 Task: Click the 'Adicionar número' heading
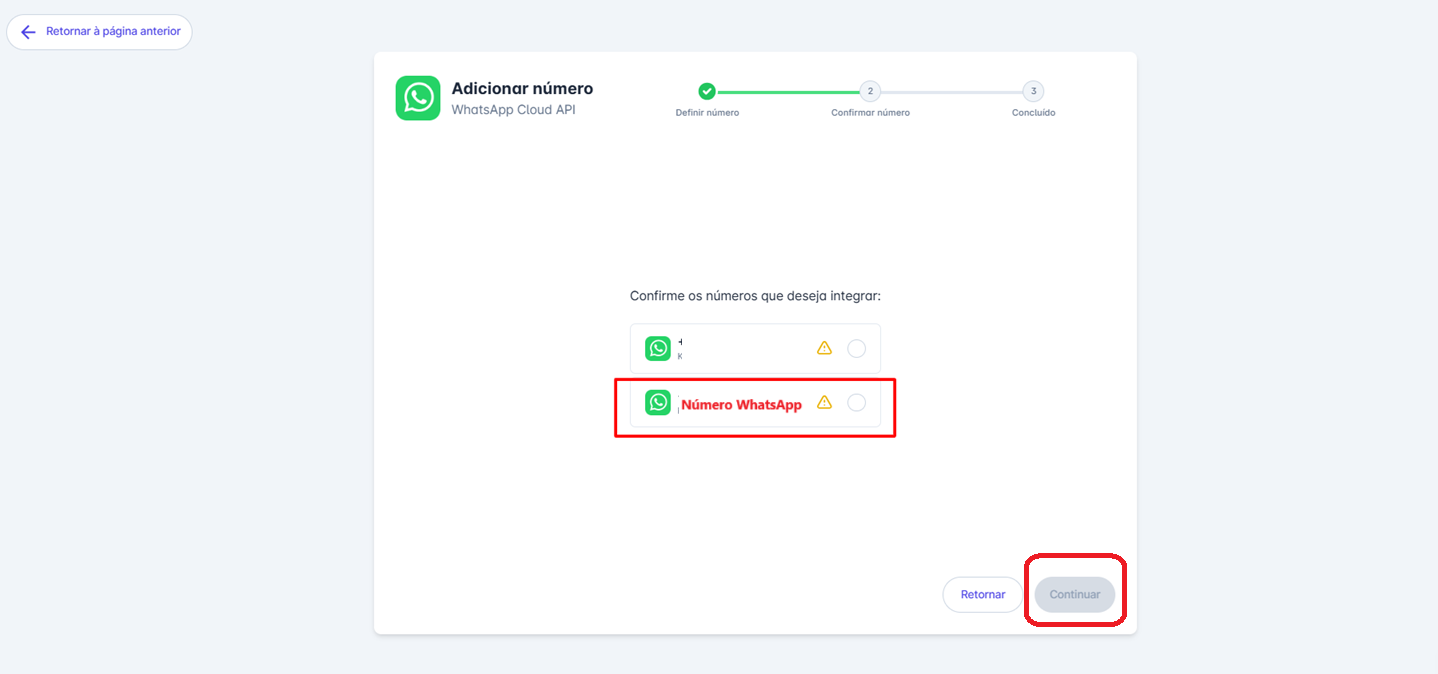pos(522,89)
